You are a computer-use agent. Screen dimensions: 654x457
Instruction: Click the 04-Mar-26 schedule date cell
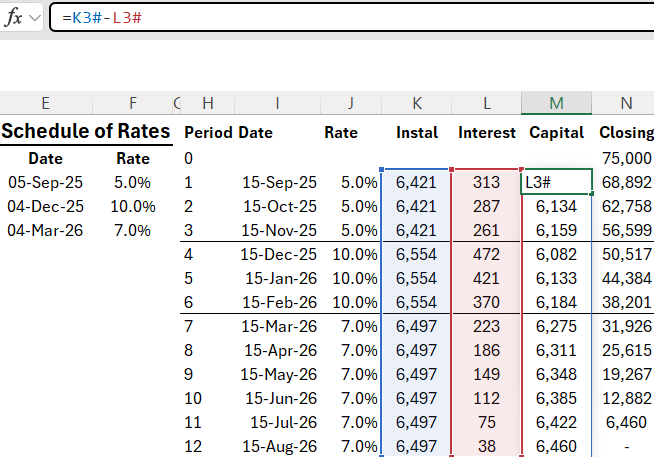click(x=45, y=231)
